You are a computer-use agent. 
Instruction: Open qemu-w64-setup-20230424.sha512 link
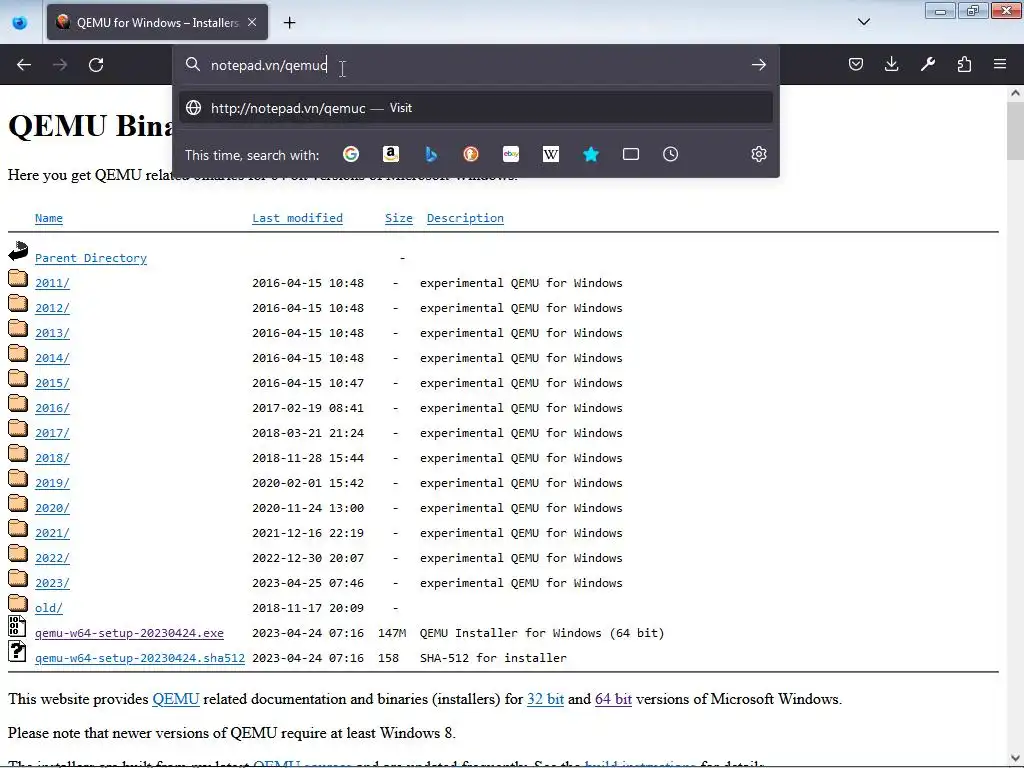pos(140,658)
